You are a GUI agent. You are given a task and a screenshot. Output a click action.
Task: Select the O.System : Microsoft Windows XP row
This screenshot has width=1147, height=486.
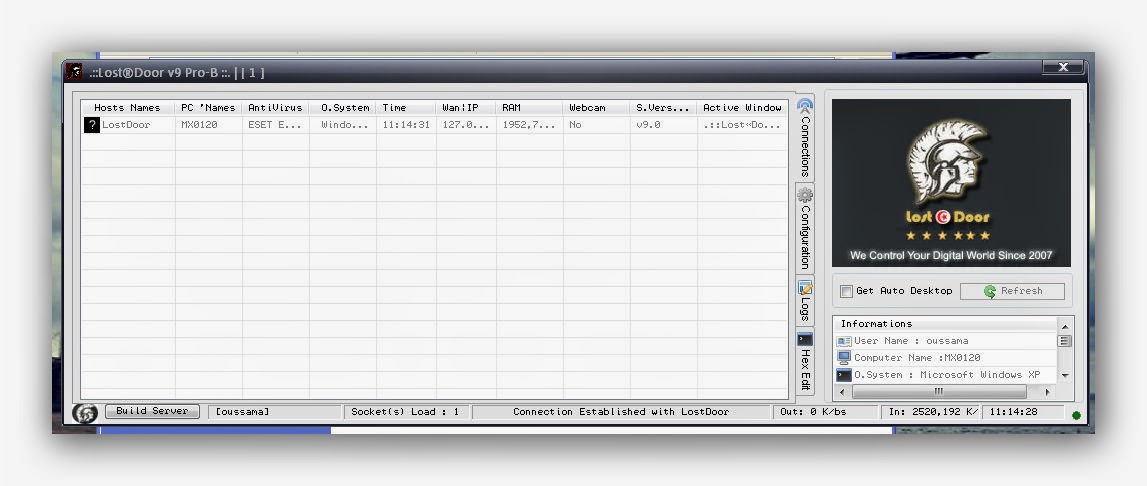(x=946, y=375)
